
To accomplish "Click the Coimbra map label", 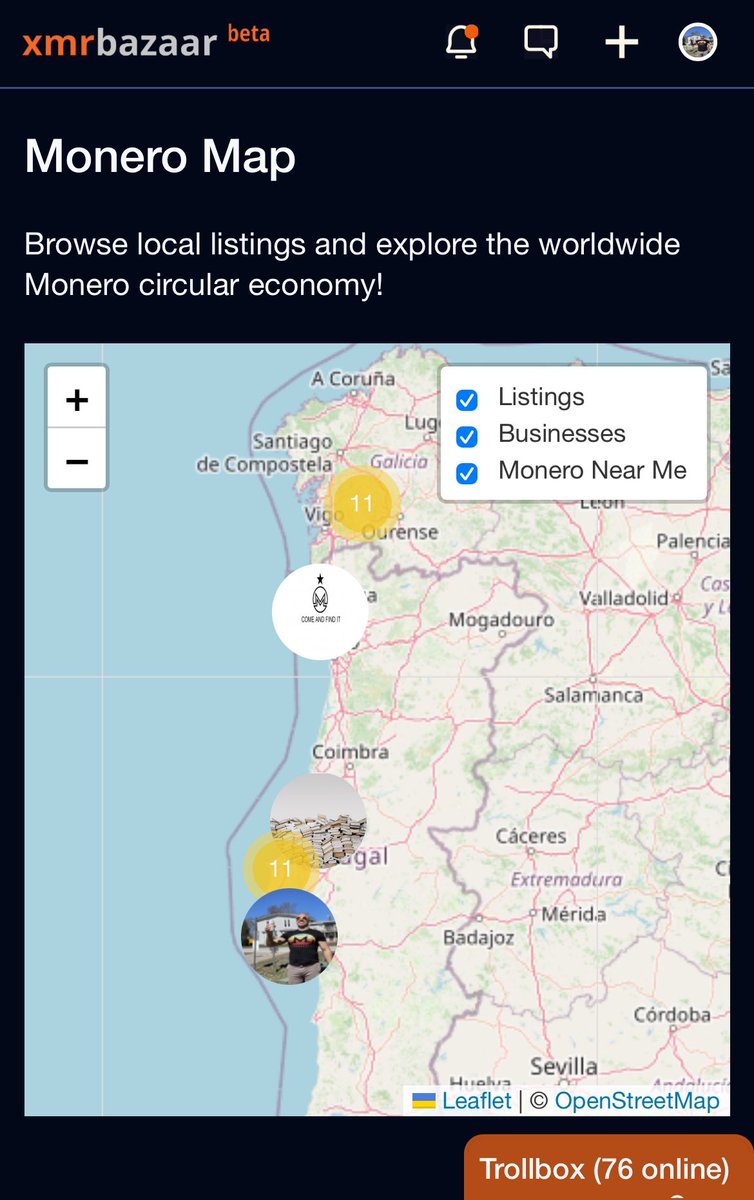I will (350, 751).
